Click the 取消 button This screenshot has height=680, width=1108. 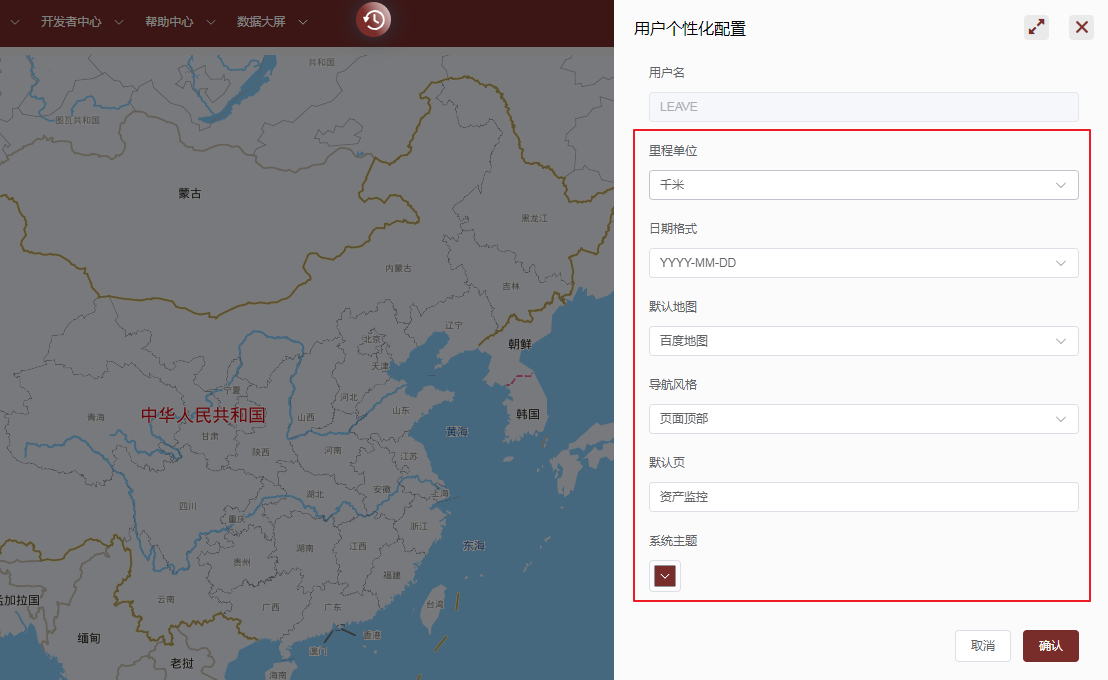(982, 646)
